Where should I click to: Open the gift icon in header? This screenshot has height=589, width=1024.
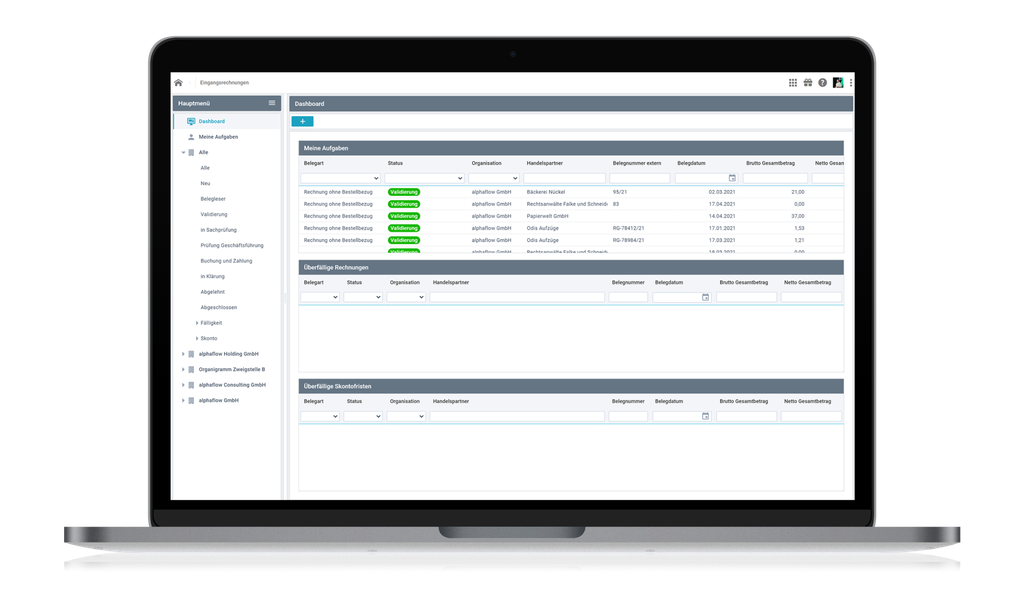click(808, 83)
